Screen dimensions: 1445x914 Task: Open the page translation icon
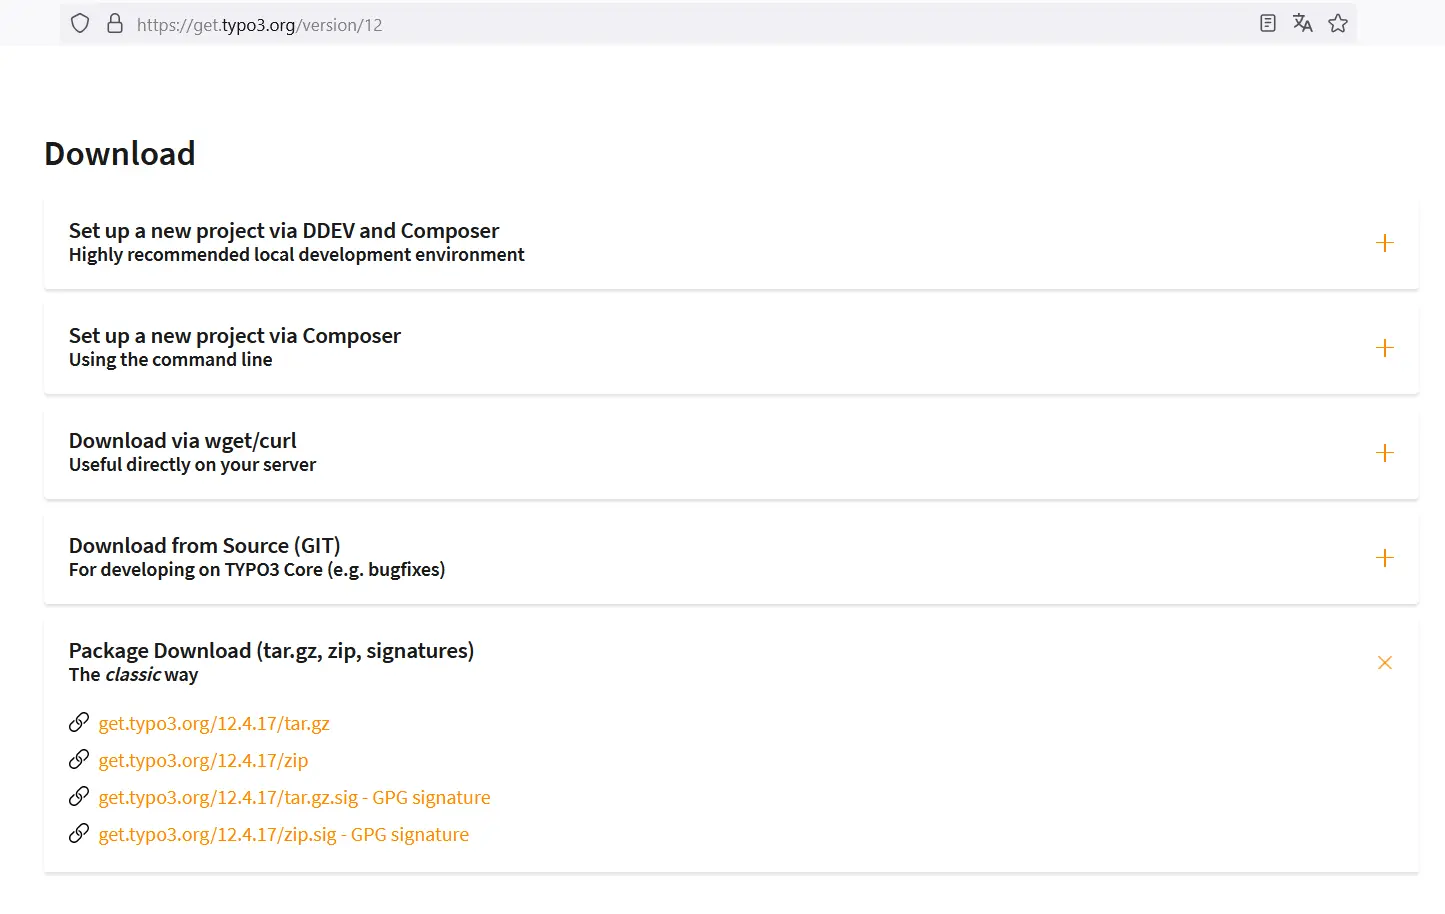coord(1302,23)
